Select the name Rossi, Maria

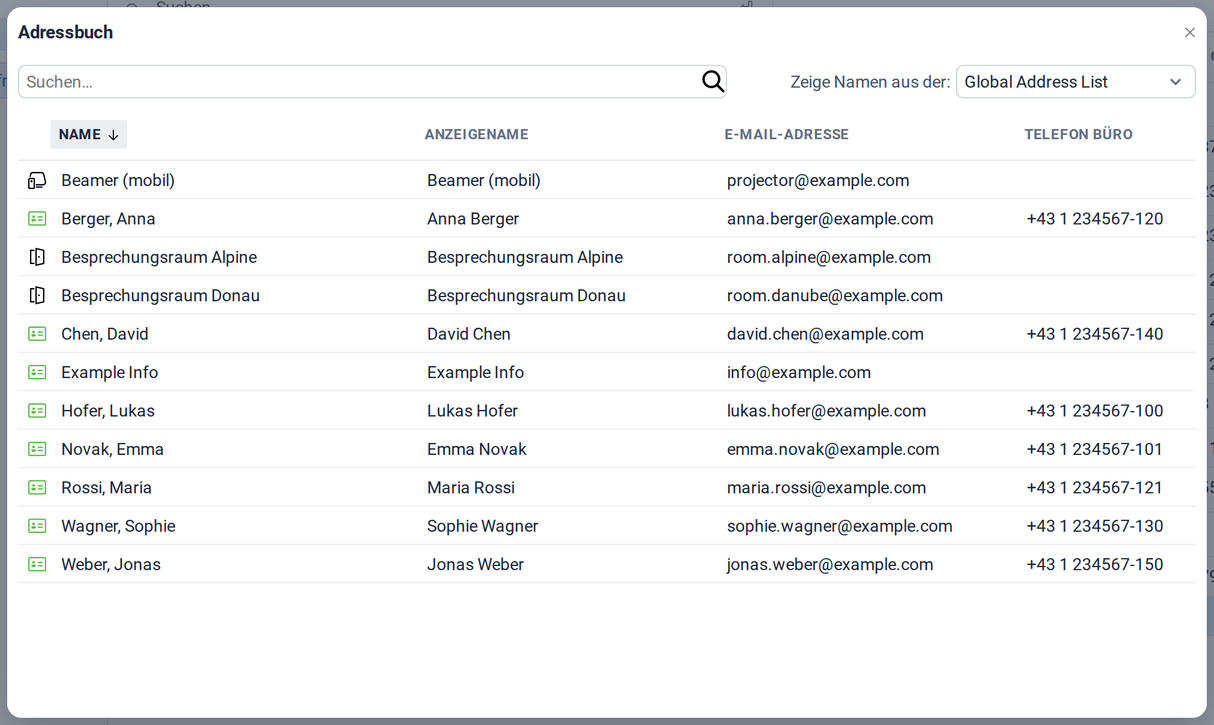pyautogui.click(x=106, y=488)
